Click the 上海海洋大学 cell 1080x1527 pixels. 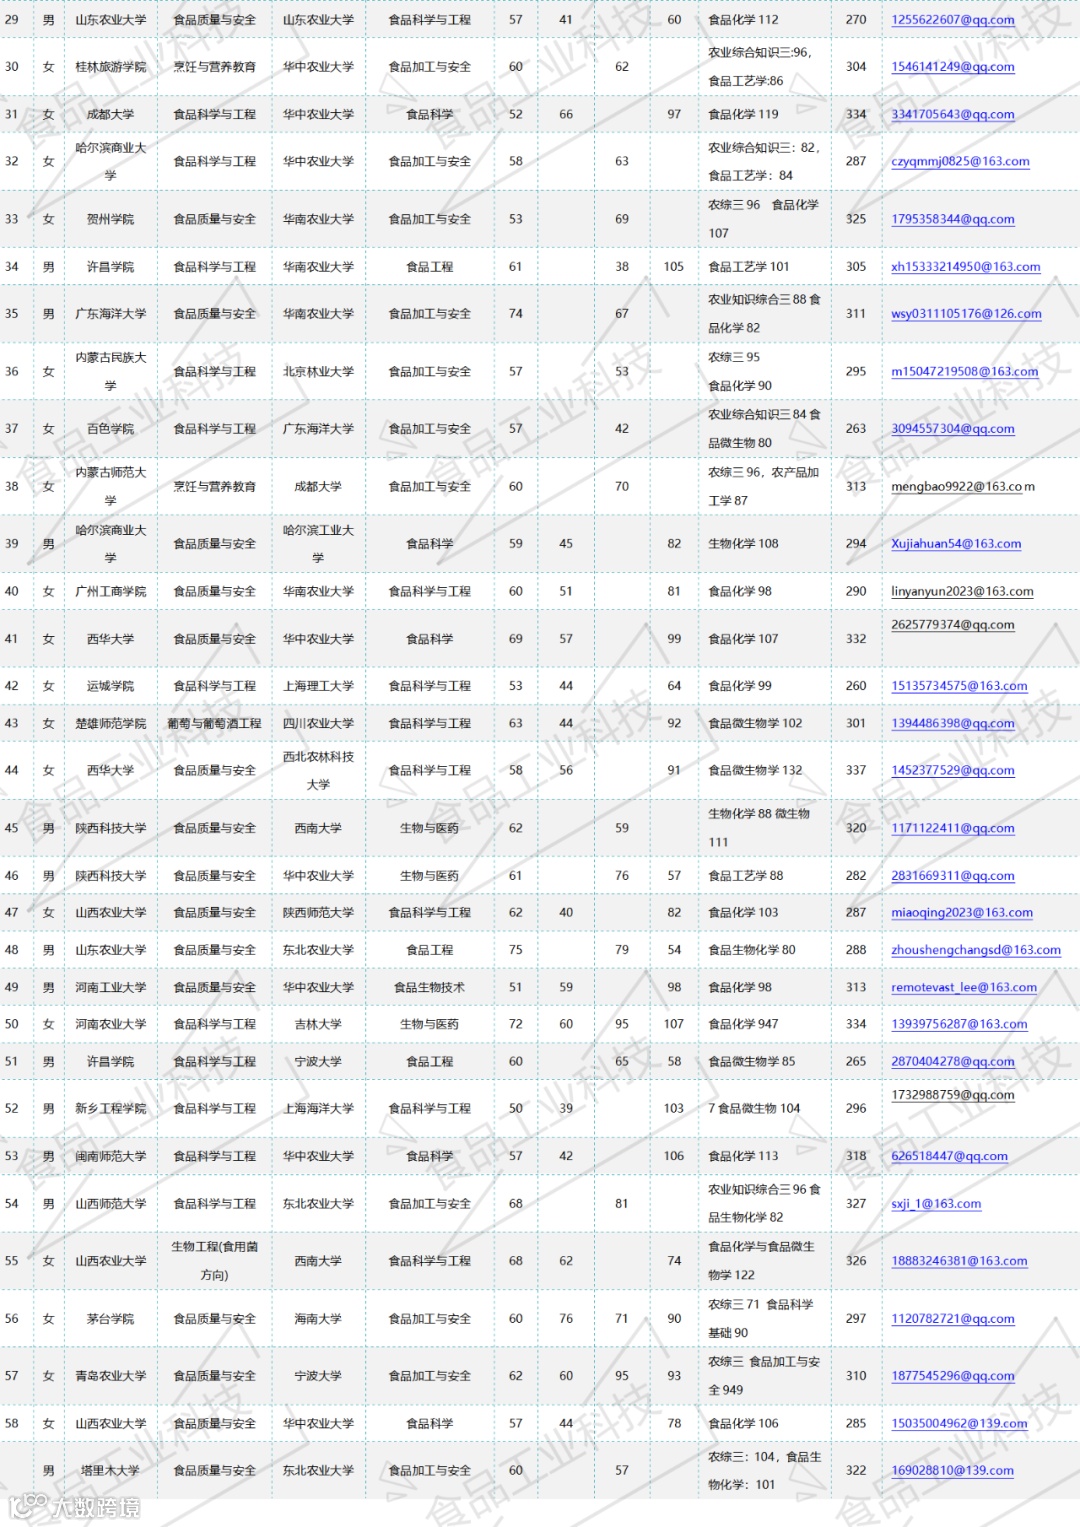[318, 1109]
